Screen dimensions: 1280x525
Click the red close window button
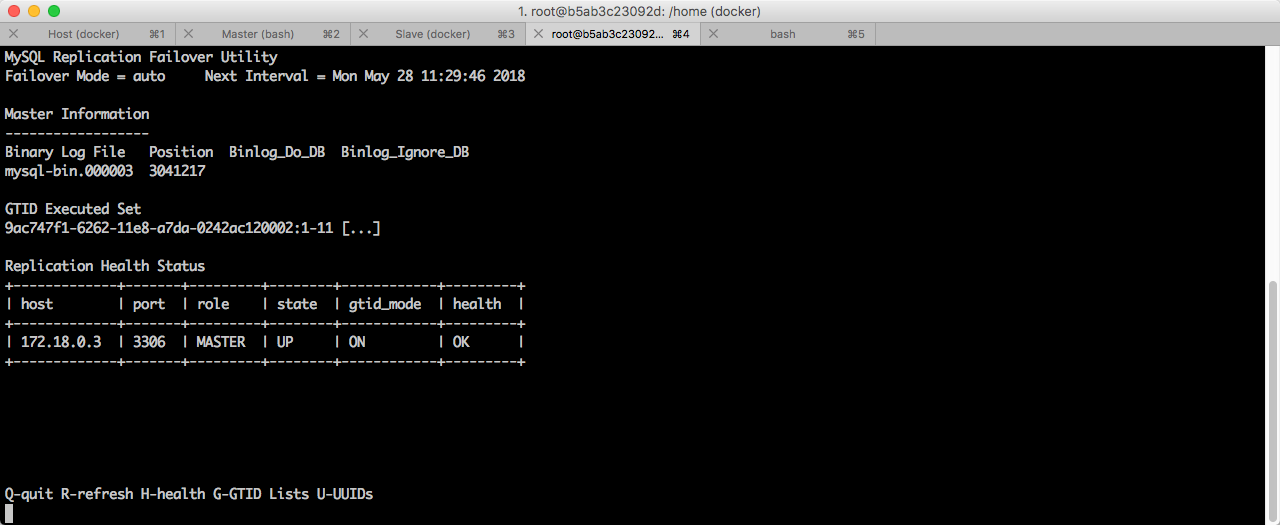tap(14, 11)
